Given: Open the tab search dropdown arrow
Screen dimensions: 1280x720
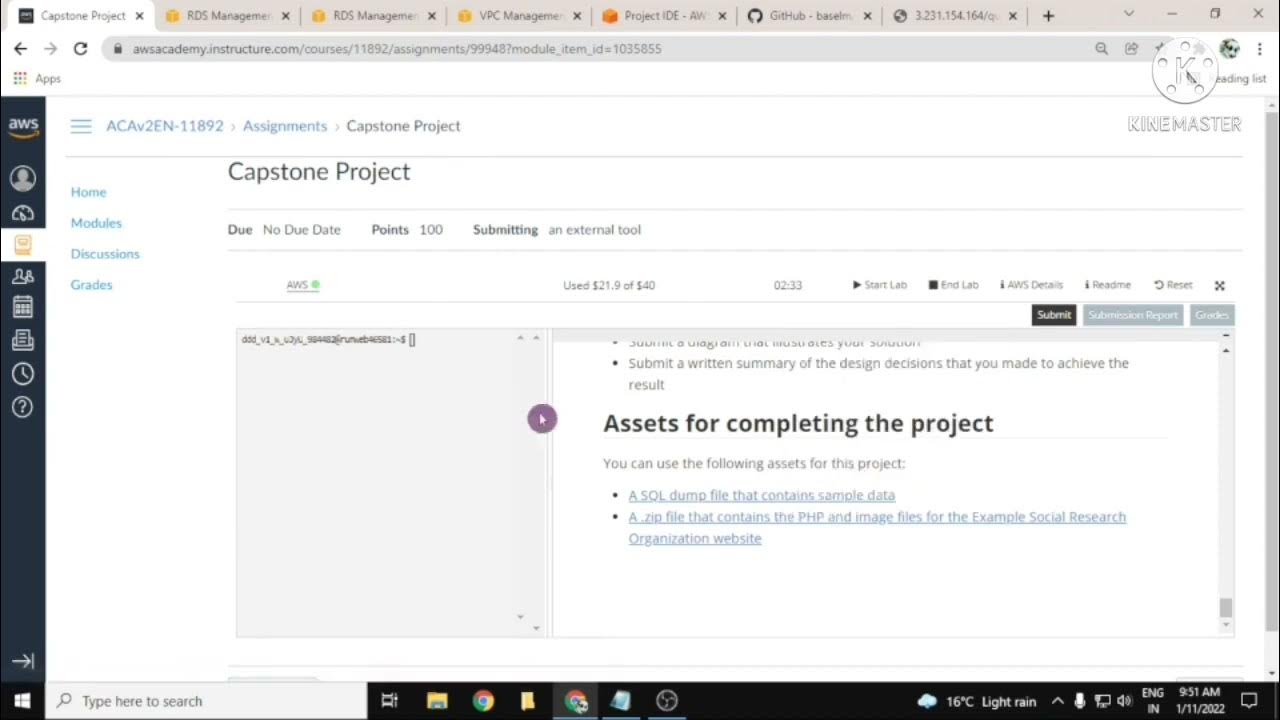Looking at the screenshot, I should click(1129, 15).
